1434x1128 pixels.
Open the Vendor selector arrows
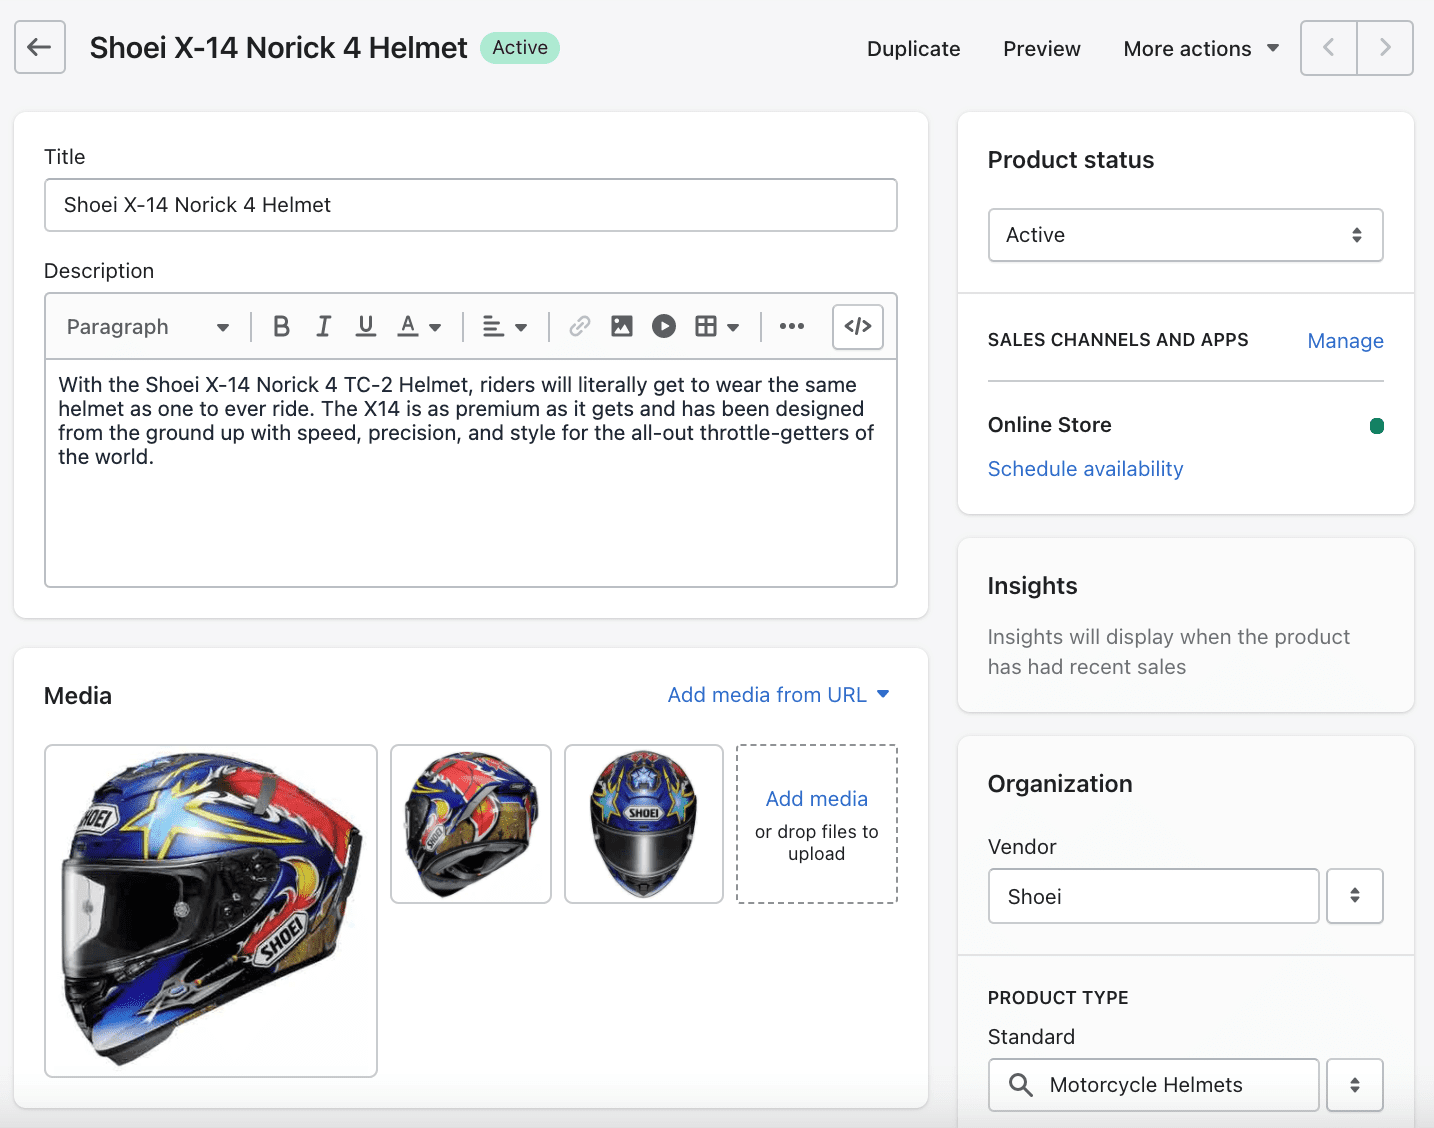point(1355,896)
